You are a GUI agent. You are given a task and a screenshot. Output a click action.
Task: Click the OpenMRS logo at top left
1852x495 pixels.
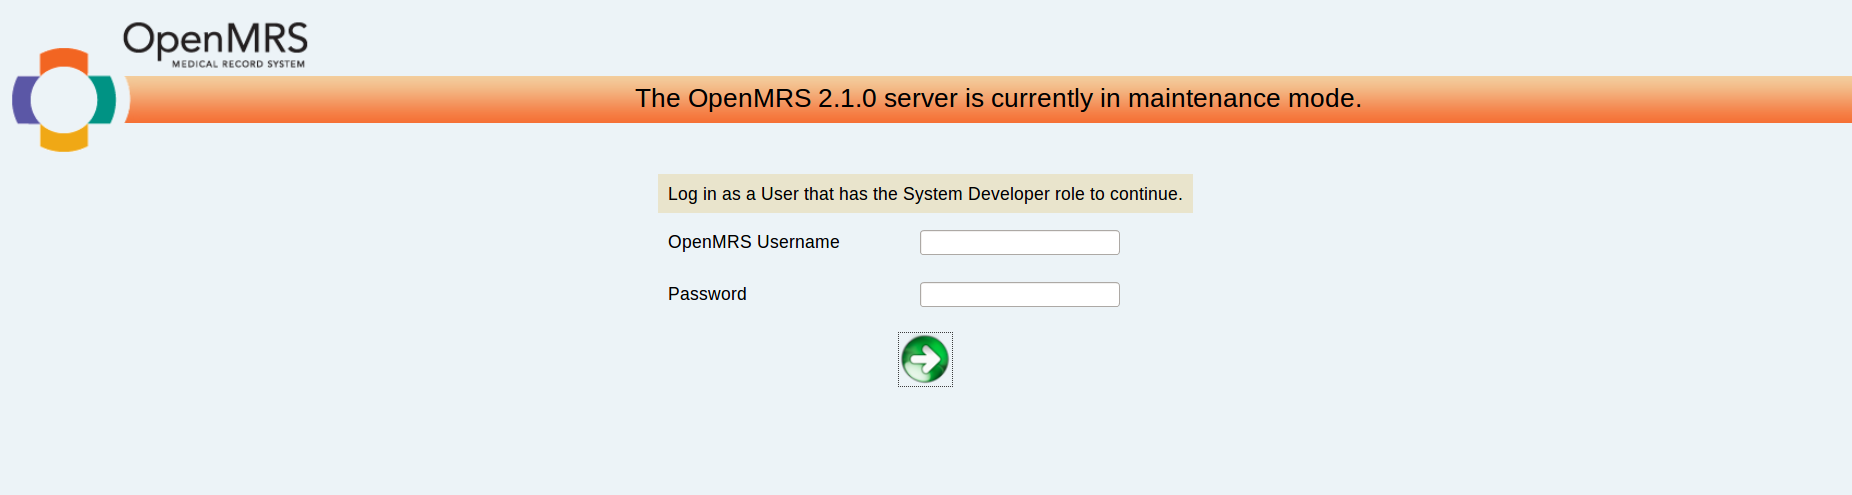(x=160, y=86)
